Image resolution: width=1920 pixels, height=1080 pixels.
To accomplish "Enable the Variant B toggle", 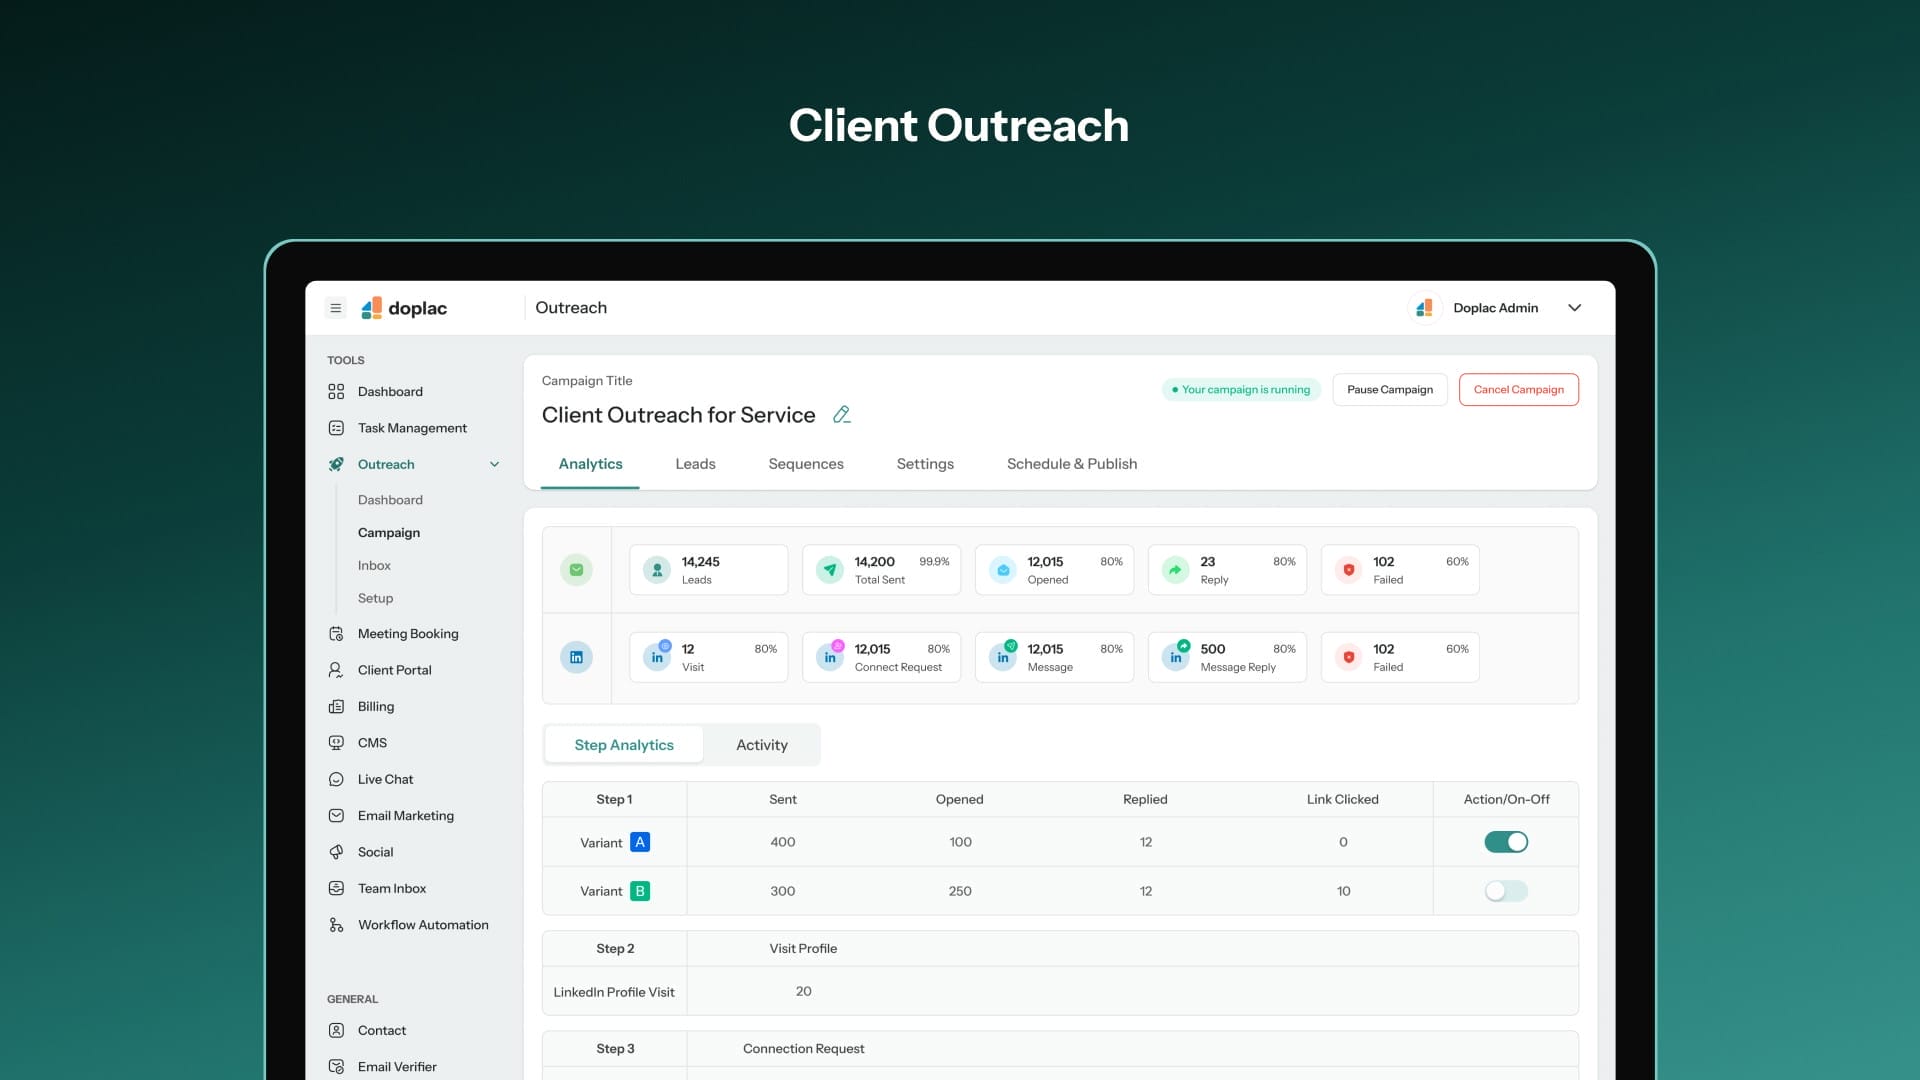I will pos(1505,891).
